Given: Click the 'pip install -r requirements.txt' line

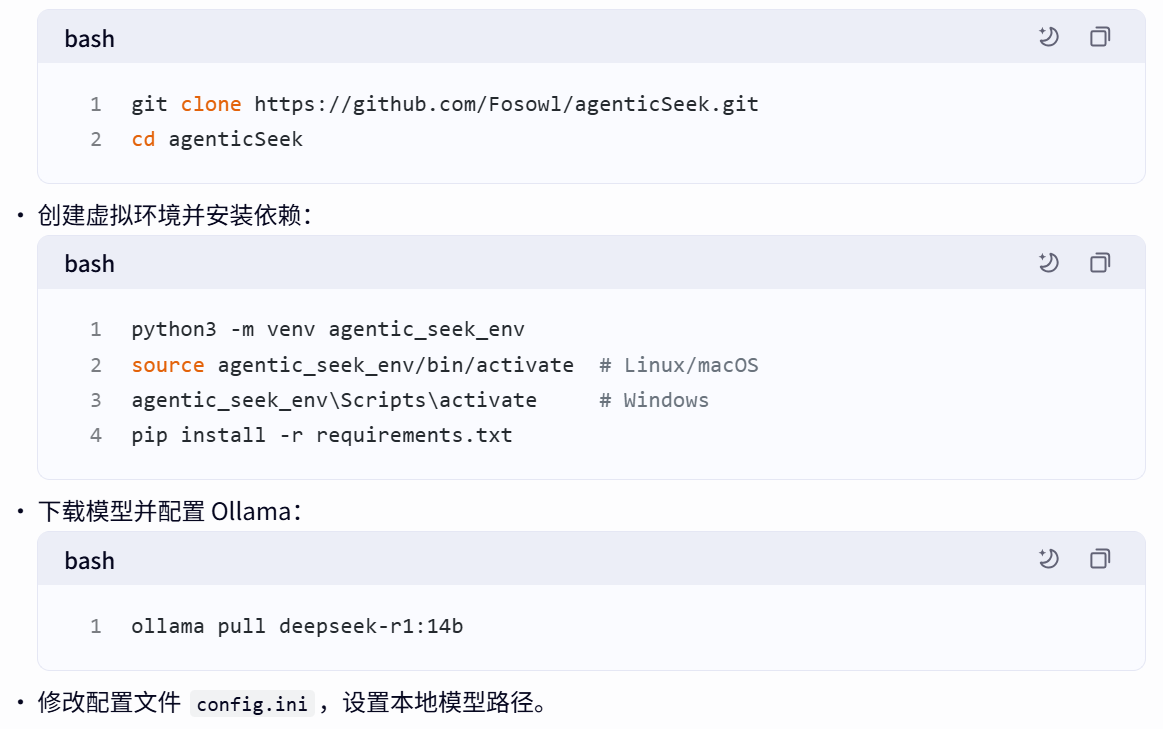Looking at the screenshot, I should (321, 435).
